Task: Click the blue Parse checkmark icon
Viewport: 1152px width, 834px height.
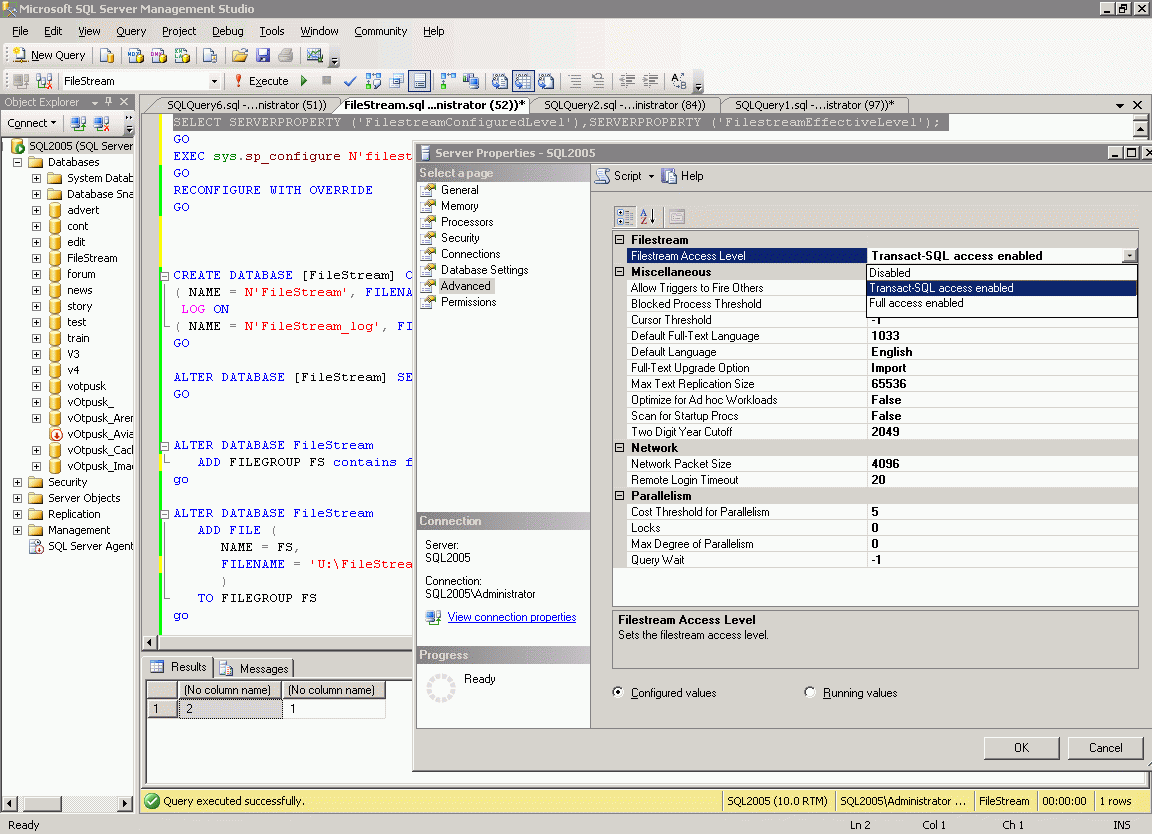Action: [350, 81]
